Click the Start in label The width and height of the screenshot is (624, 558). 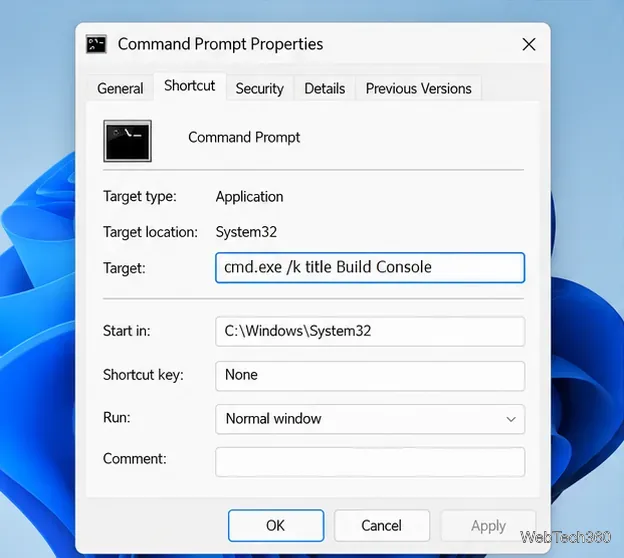pyautogui.click(x=127, y=331)
